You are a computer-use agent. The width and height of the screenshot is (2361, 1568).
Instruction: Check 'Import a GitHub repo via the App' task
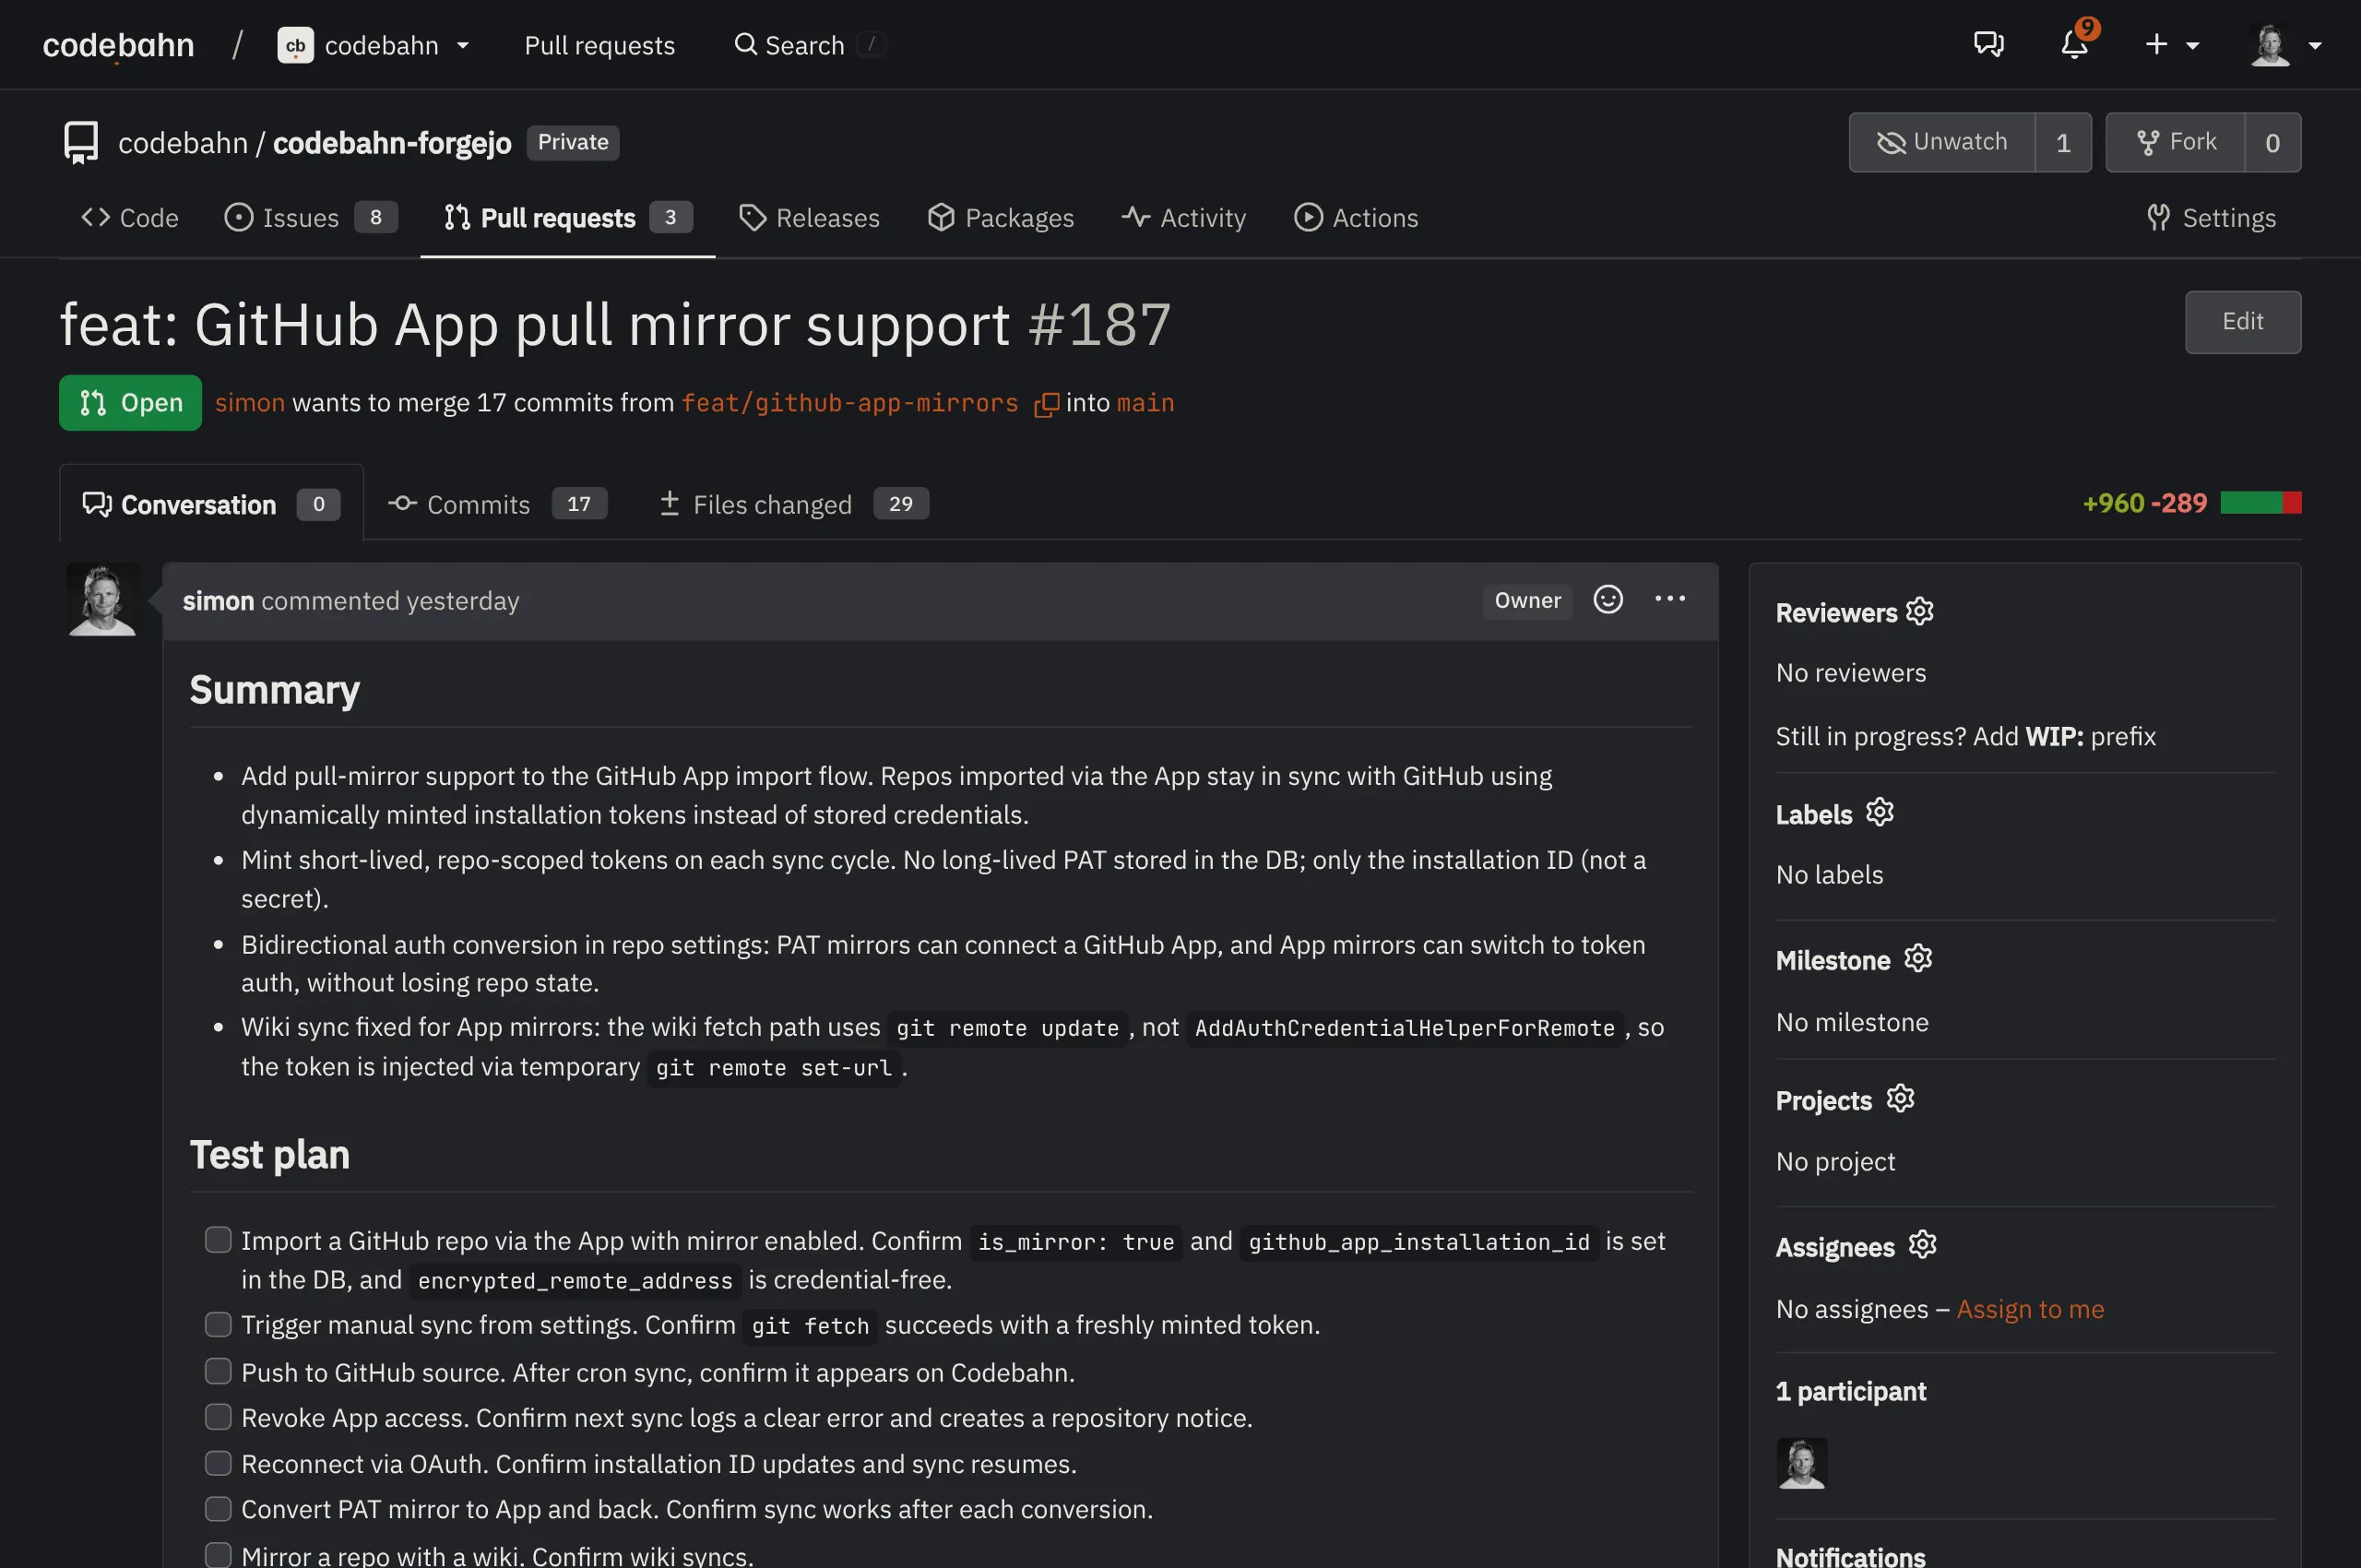pos(218,1240)
